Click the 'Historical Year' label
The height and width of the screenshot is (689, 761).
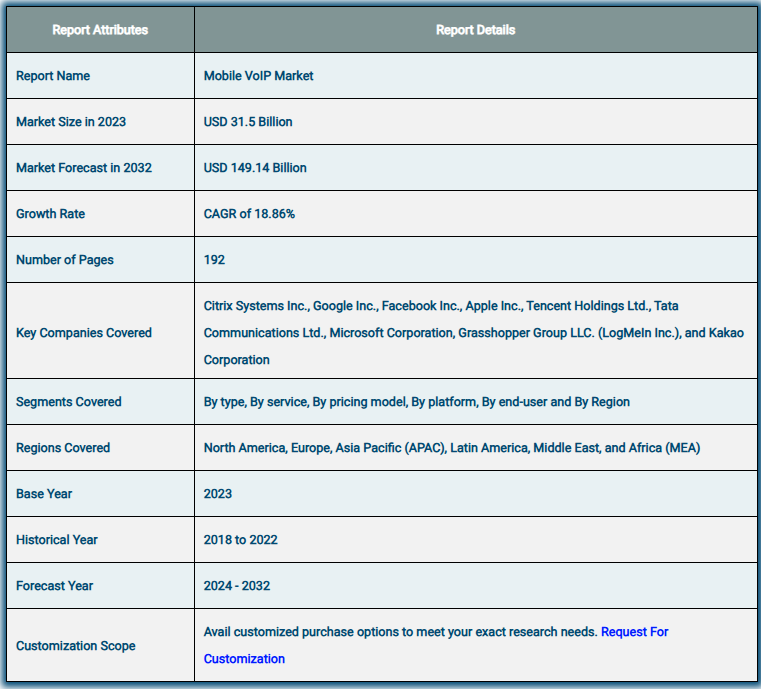point(57,540)
